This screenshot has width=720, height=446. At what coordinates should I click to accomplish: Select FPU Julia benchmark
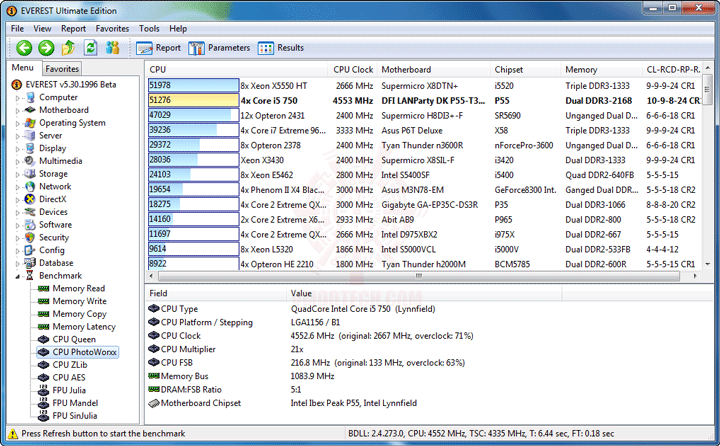click(69, 390)
